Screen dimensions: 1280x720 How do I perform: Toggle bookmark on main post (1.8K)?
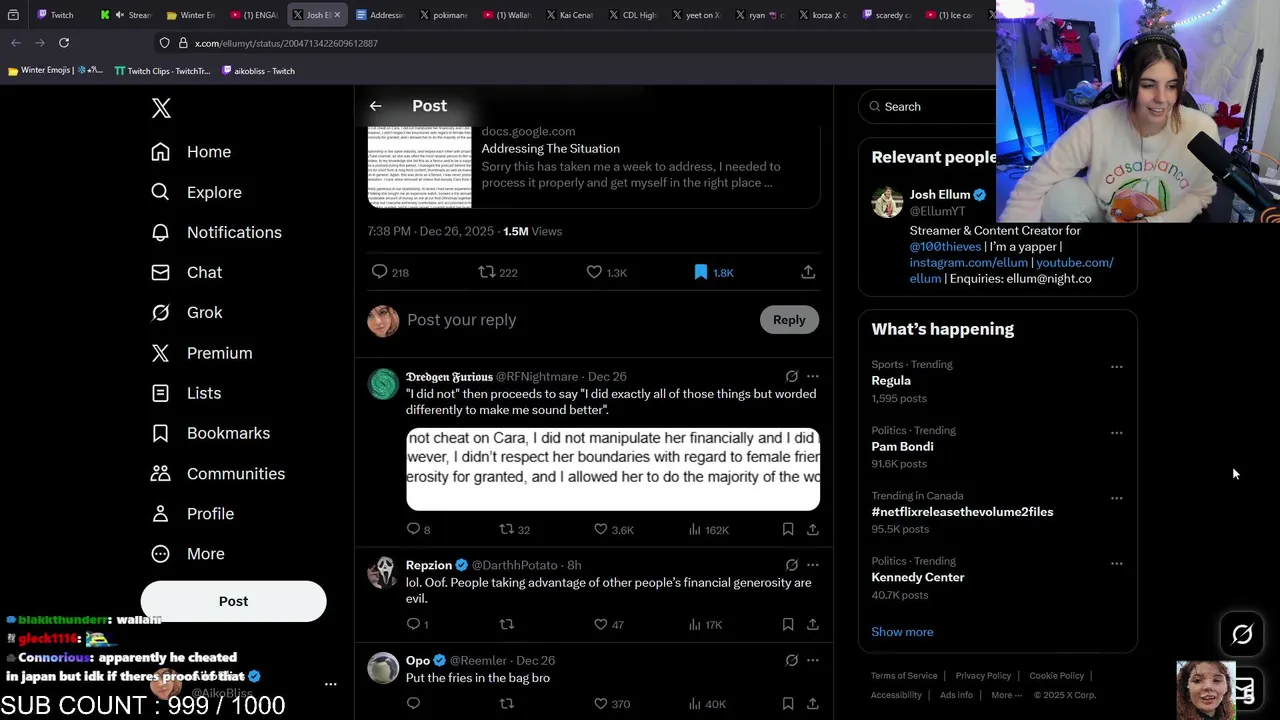tap(714, 272)
